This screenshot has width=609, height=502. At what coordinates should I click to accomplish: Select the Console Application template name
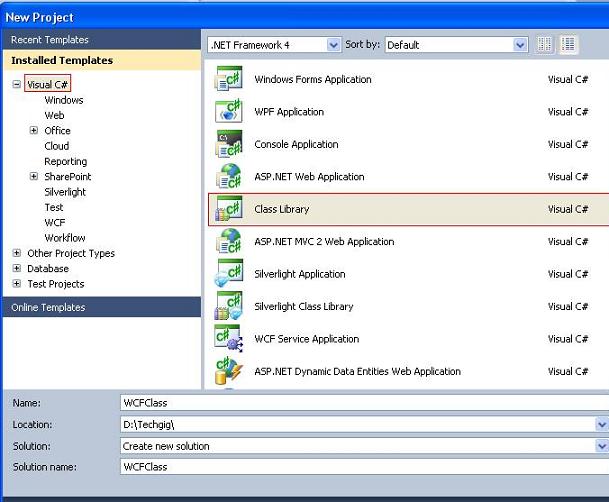point(296,144)
